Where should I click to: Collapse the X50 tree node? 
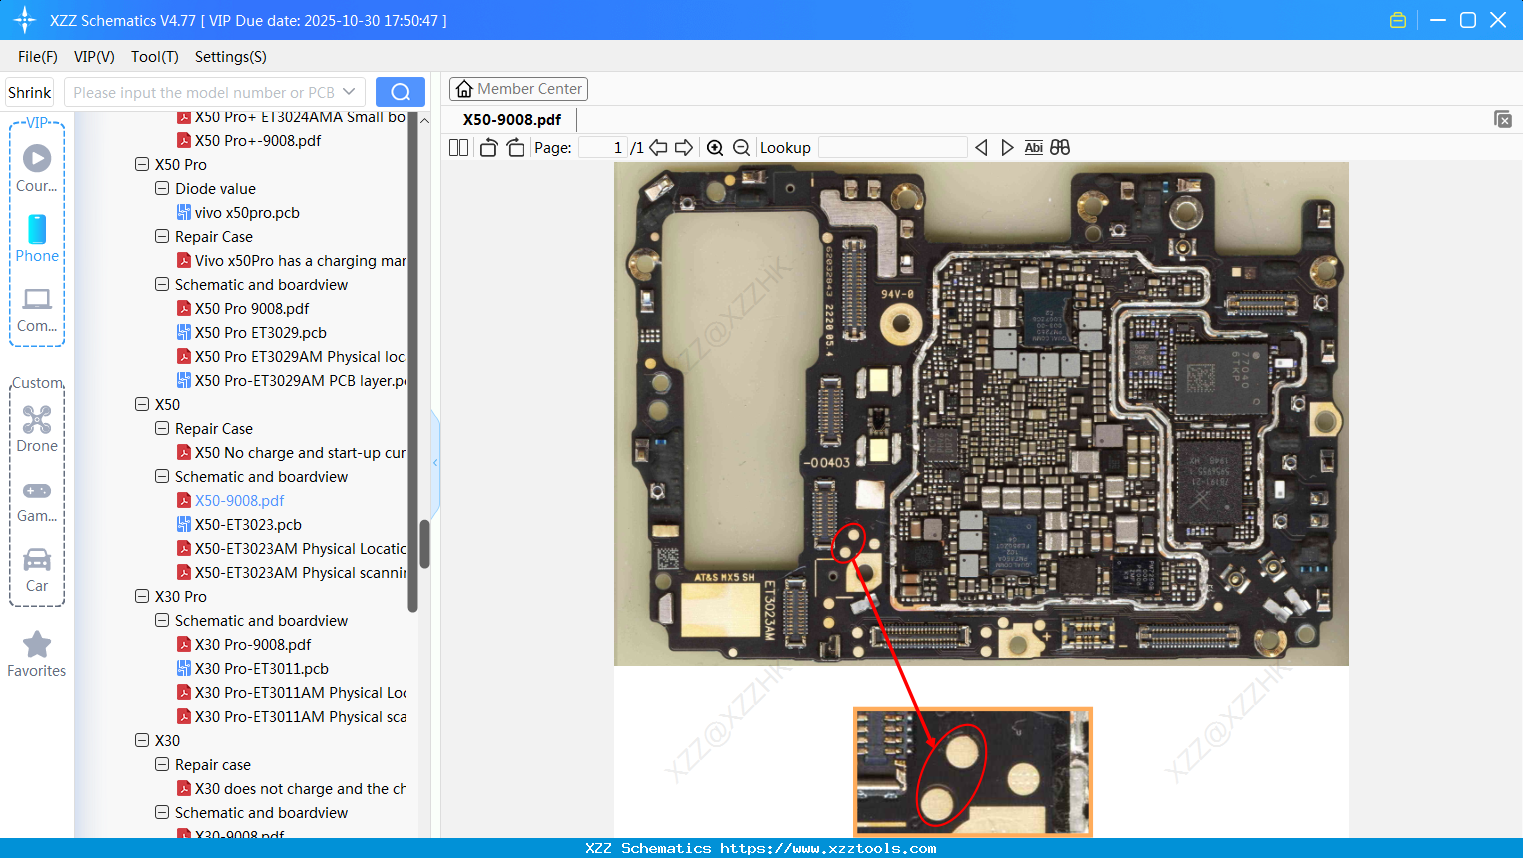point(142,404)
